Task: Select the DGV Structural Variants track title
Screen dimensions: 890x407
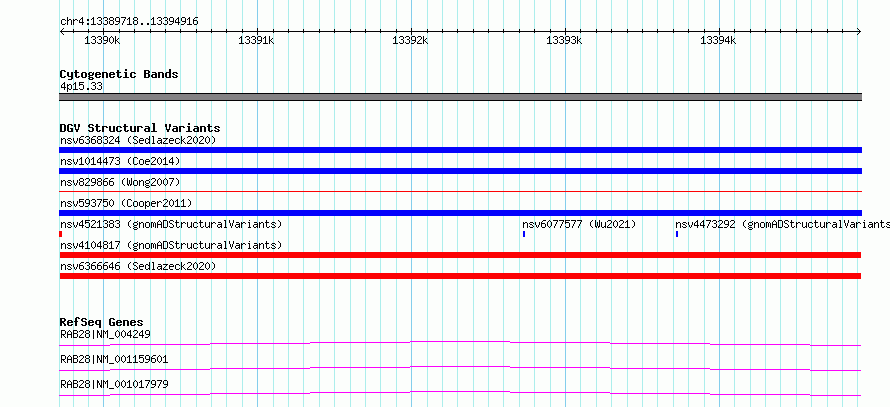Action: click(x=140, y=128)
